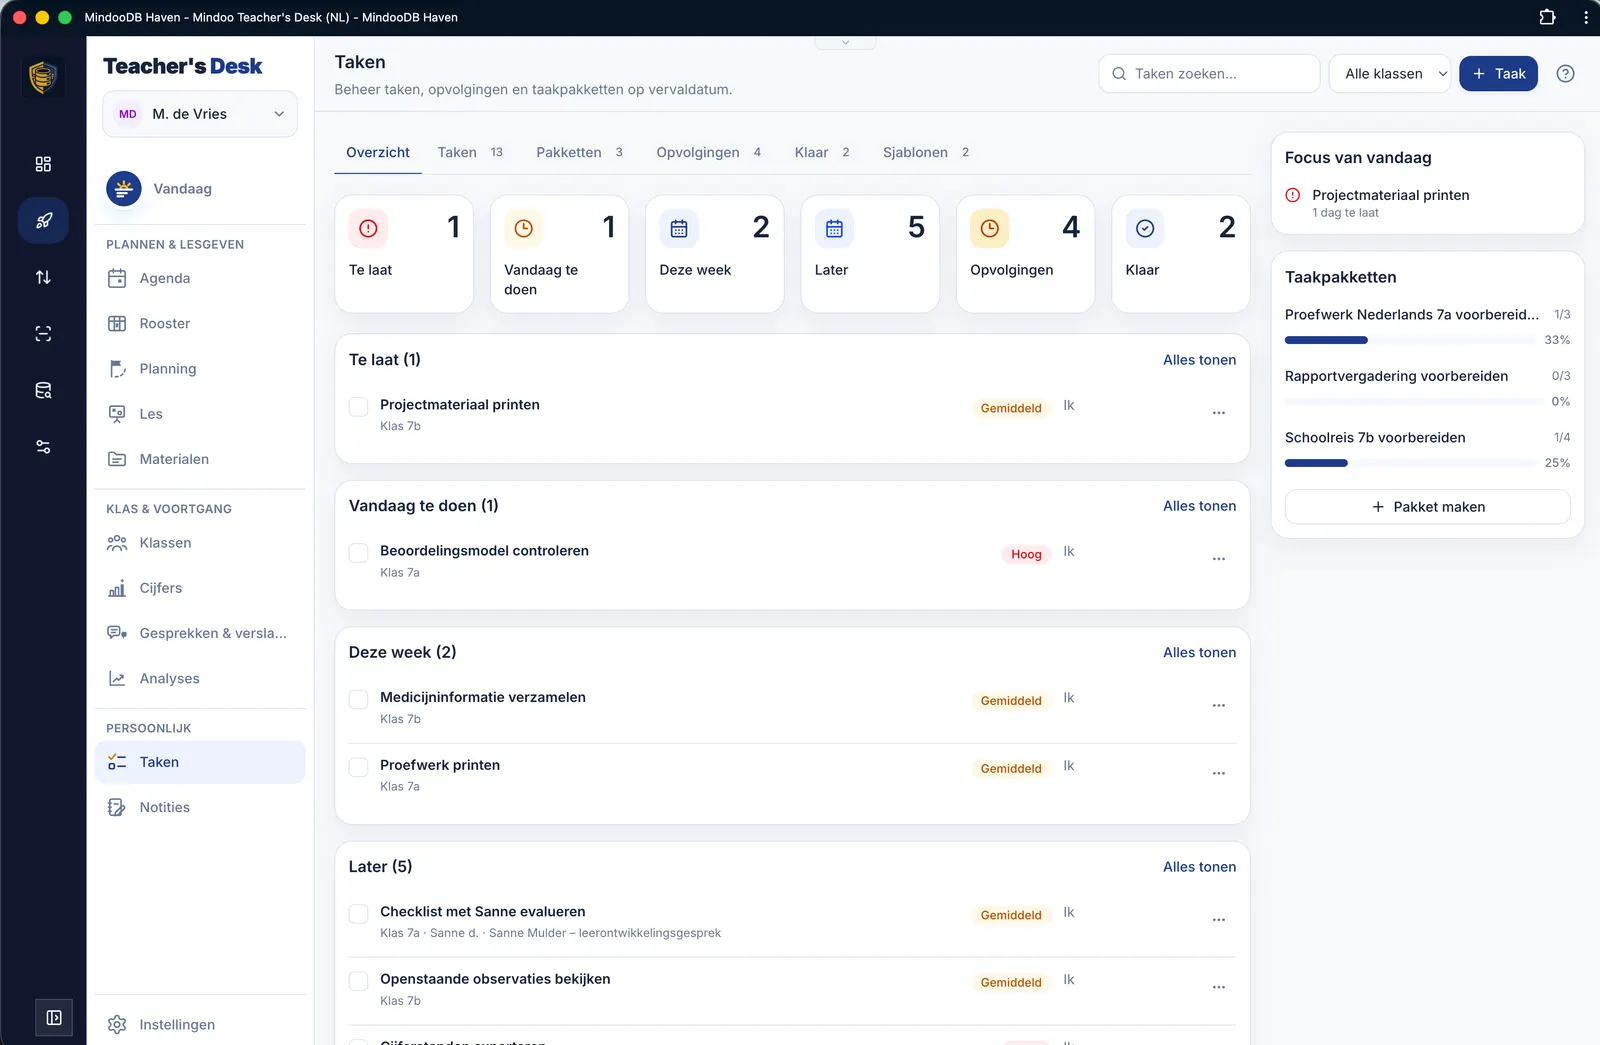Open Notities note icon in sidebar
Viewport: 1600px width, 1045px height.
pos(117,807)
